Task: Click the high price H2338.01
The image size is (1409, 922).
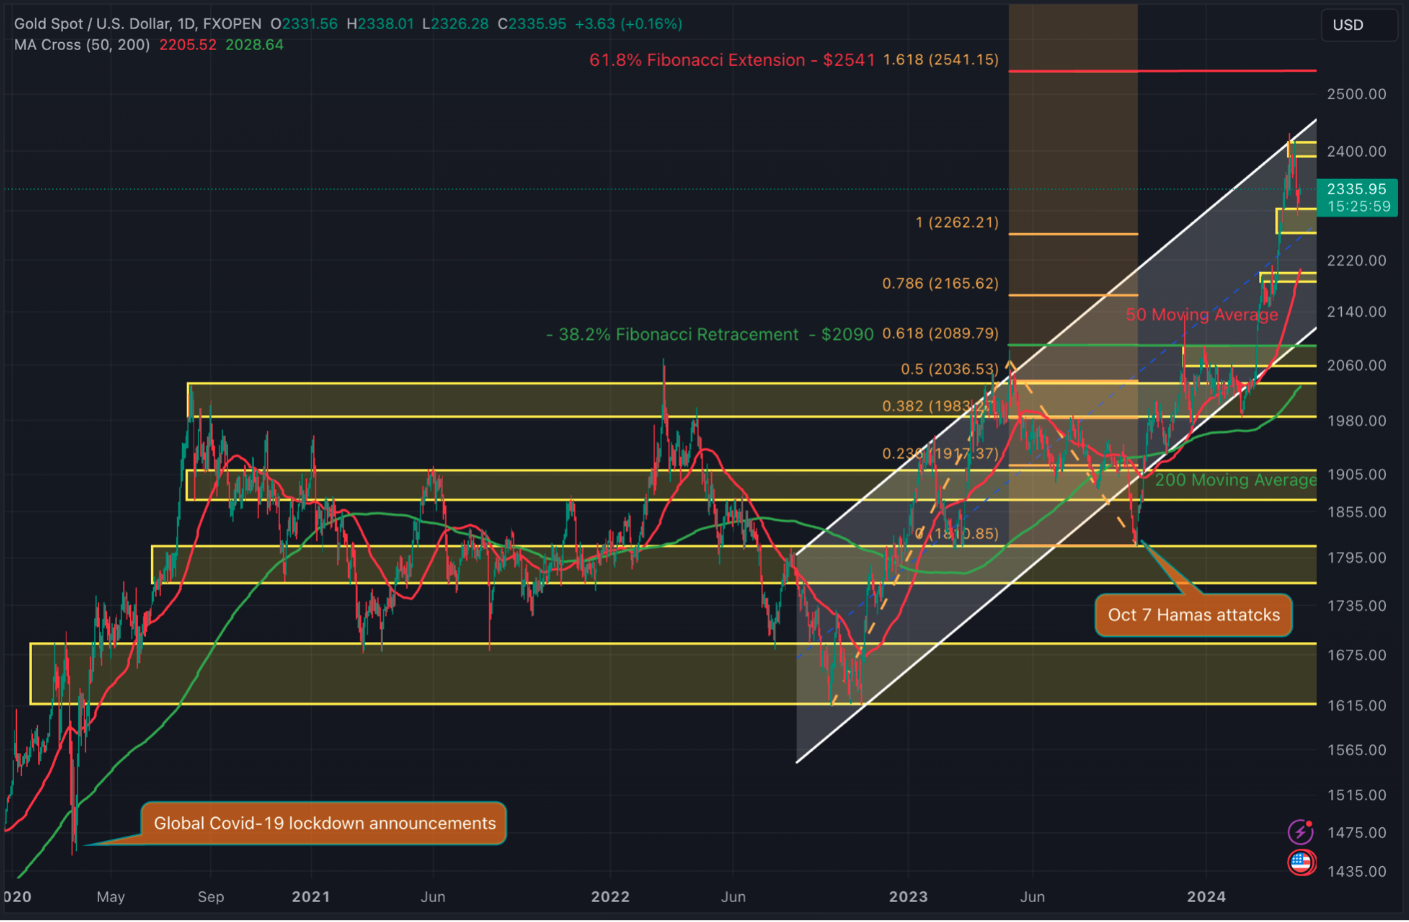Action: click(x=380, y=23)
